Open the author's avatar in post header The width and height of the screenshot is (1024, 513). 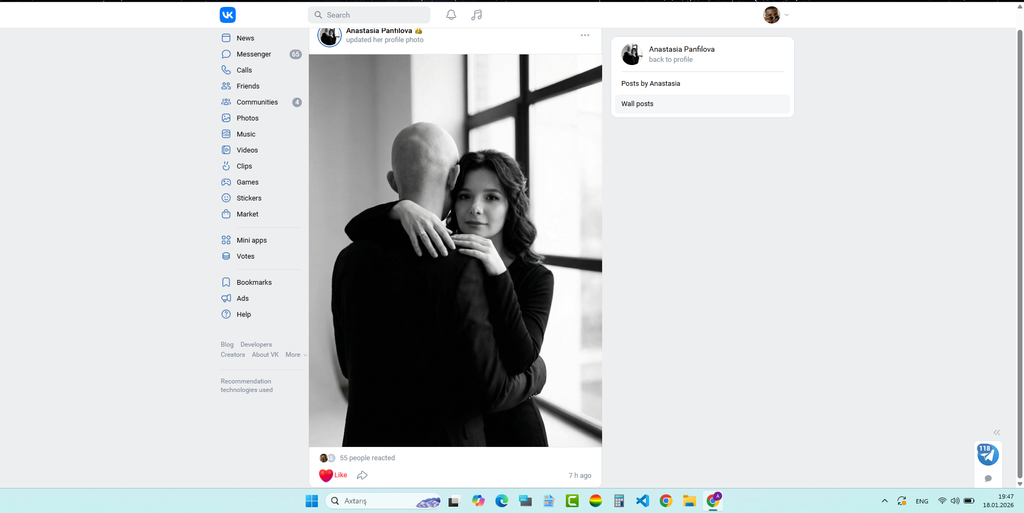point(330,35)
